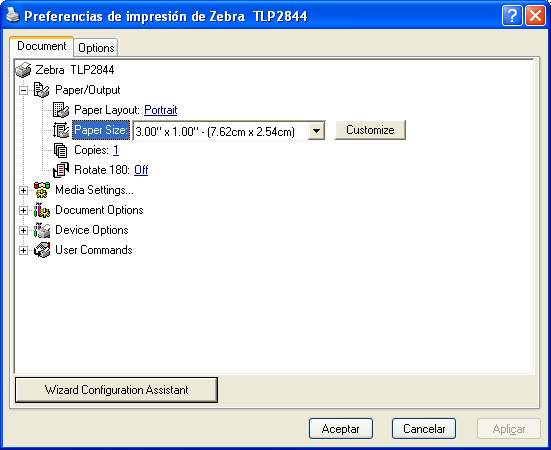
Task: Click the printer icon in title bar
Action: point(13,15)
